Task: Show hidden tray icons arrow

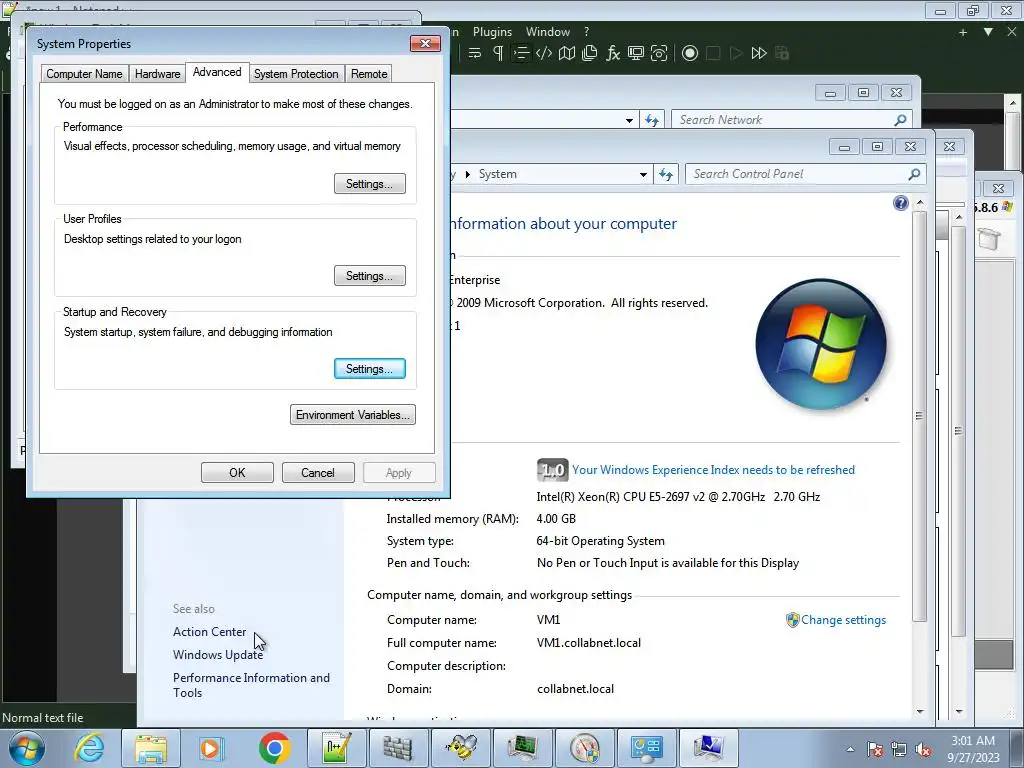Action: coord(850,749)
